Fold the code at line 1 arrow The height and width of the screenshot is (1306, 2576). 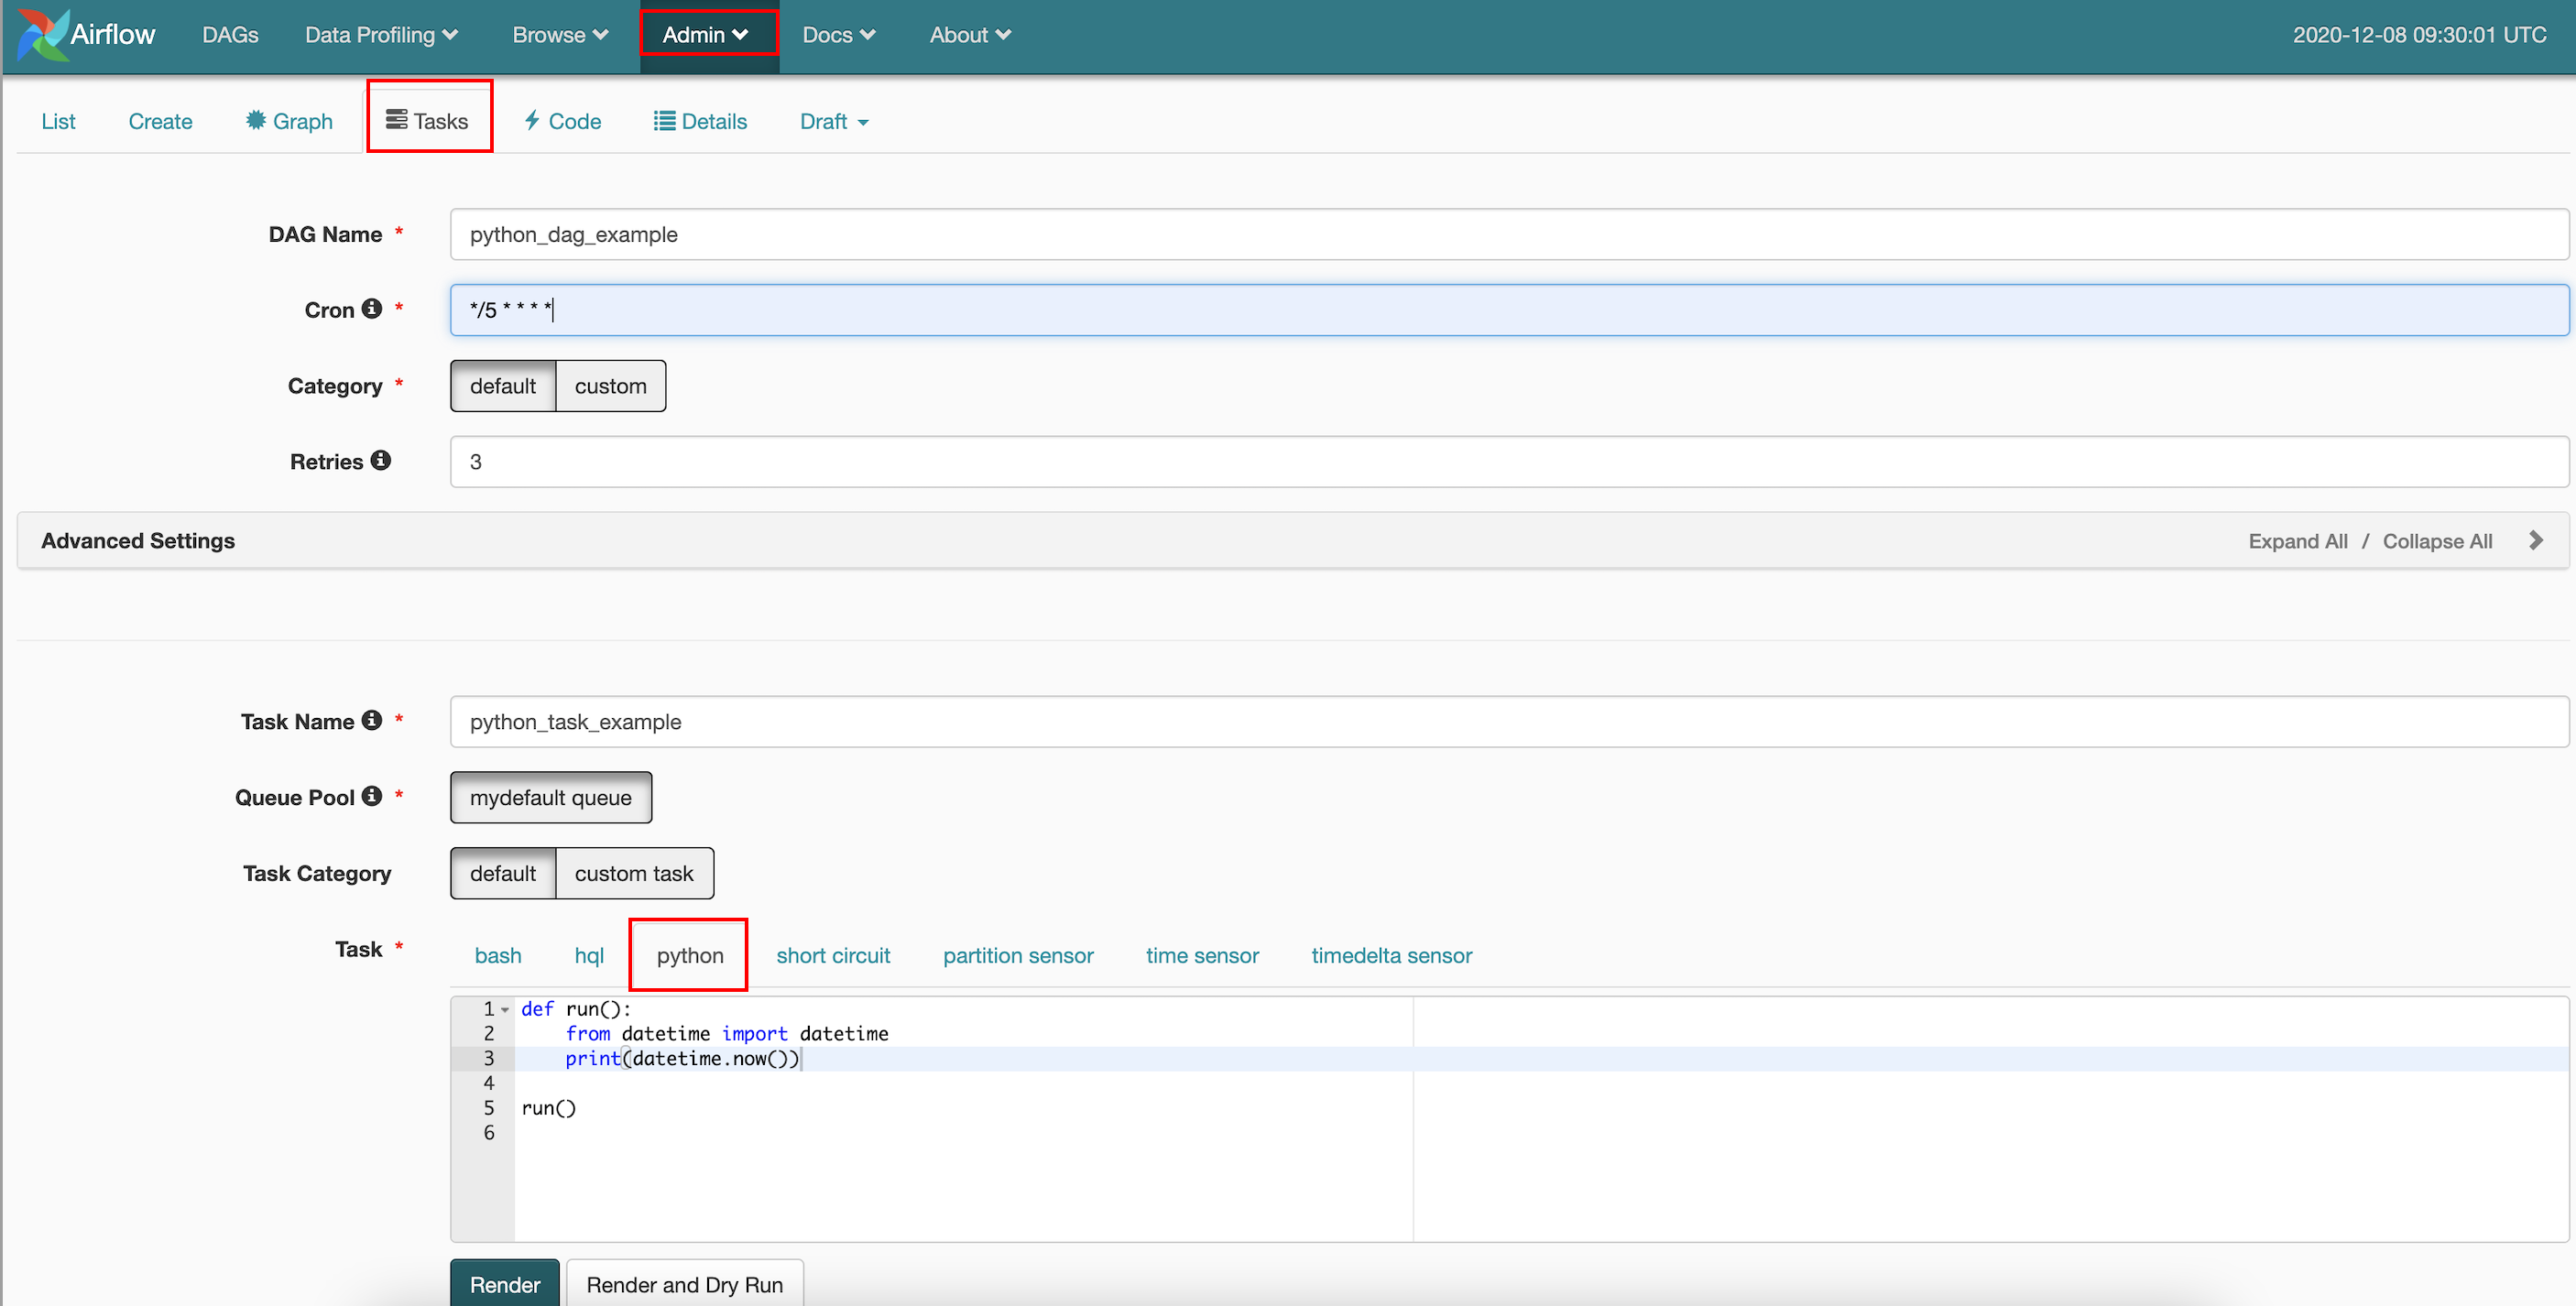point(505,1010)
